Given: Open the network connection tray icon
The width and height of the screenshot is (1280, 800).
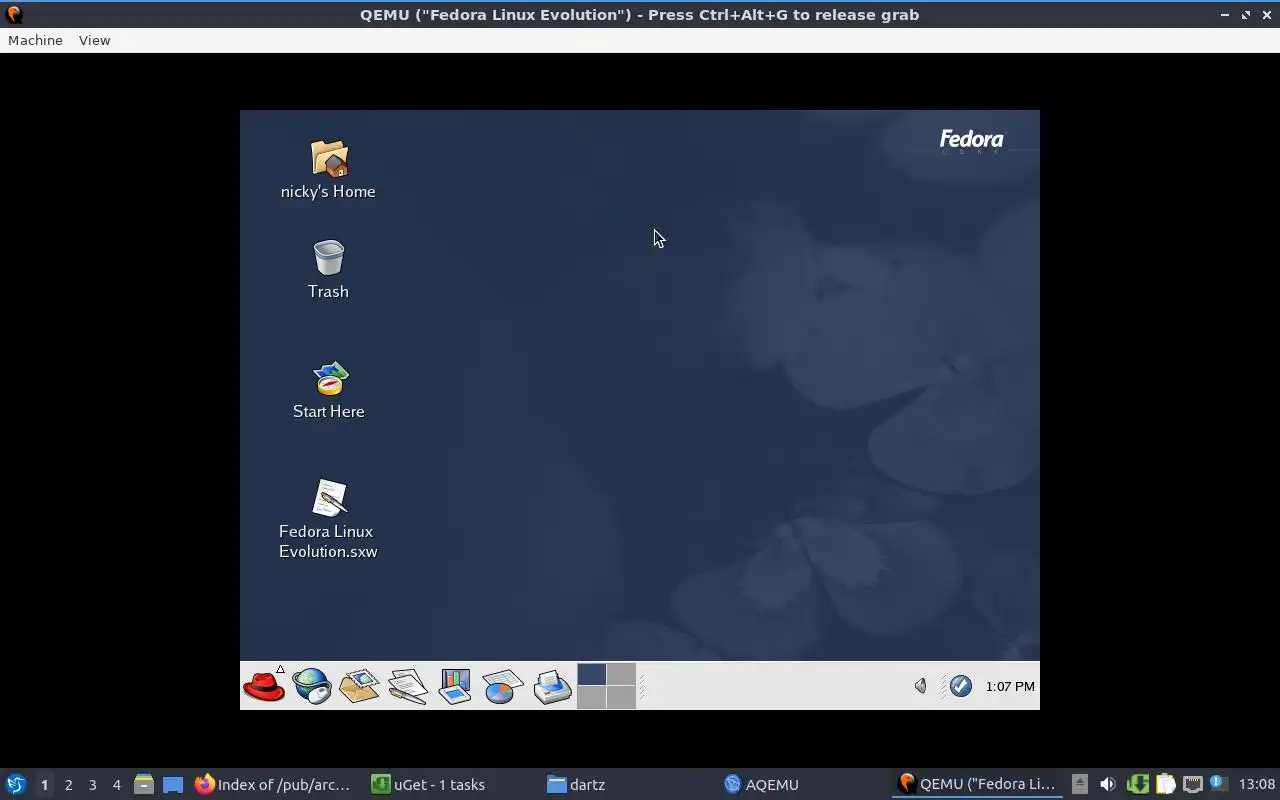Looking at the screenshot, I should [x=1192, y=784].
